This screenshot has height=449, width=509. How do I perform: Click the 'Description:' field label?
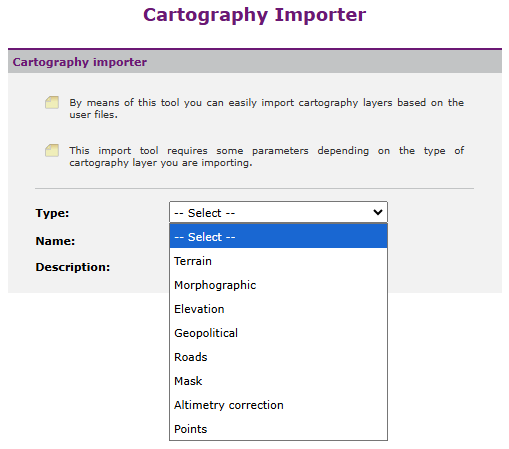[x=73, y=267]
